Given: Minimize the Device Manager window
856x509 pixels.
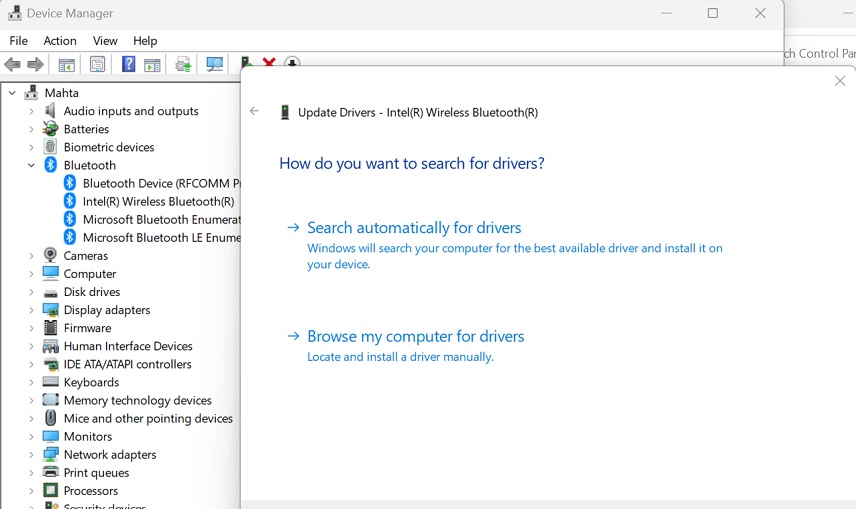Looking at the screenshot, I should point(666,13).
